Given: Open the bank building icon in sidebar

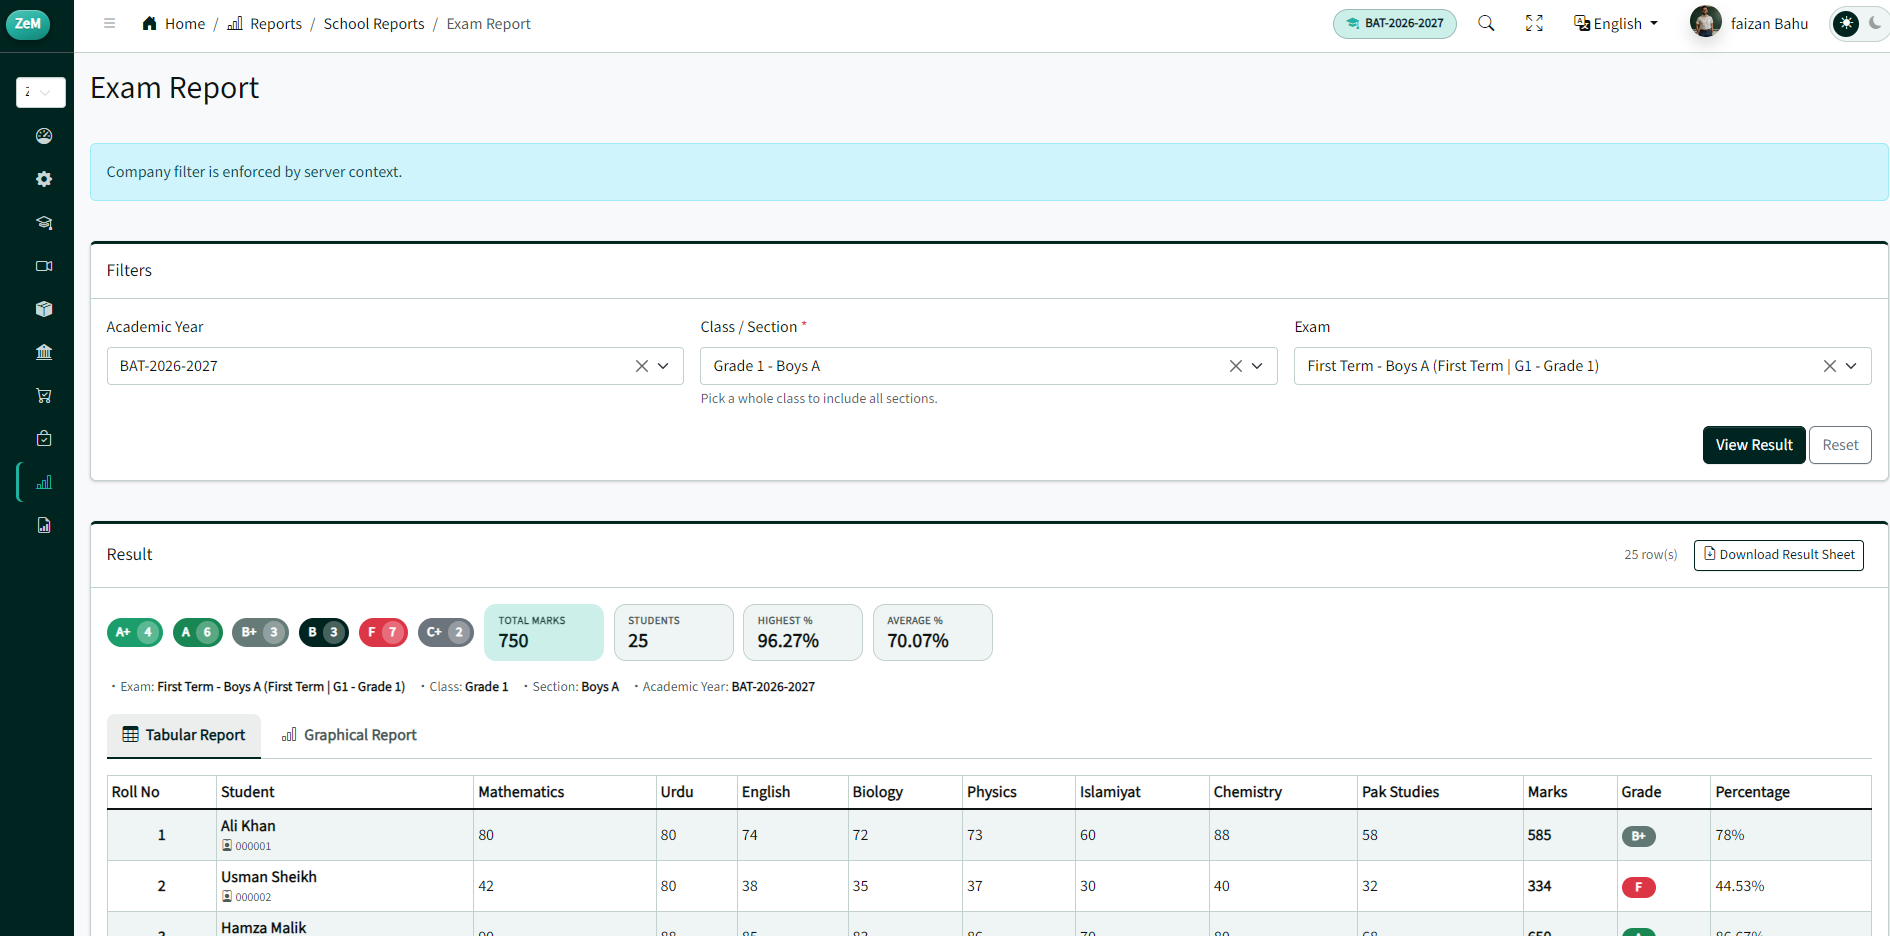Looking at the screenshot, I should tap(44, 352).
